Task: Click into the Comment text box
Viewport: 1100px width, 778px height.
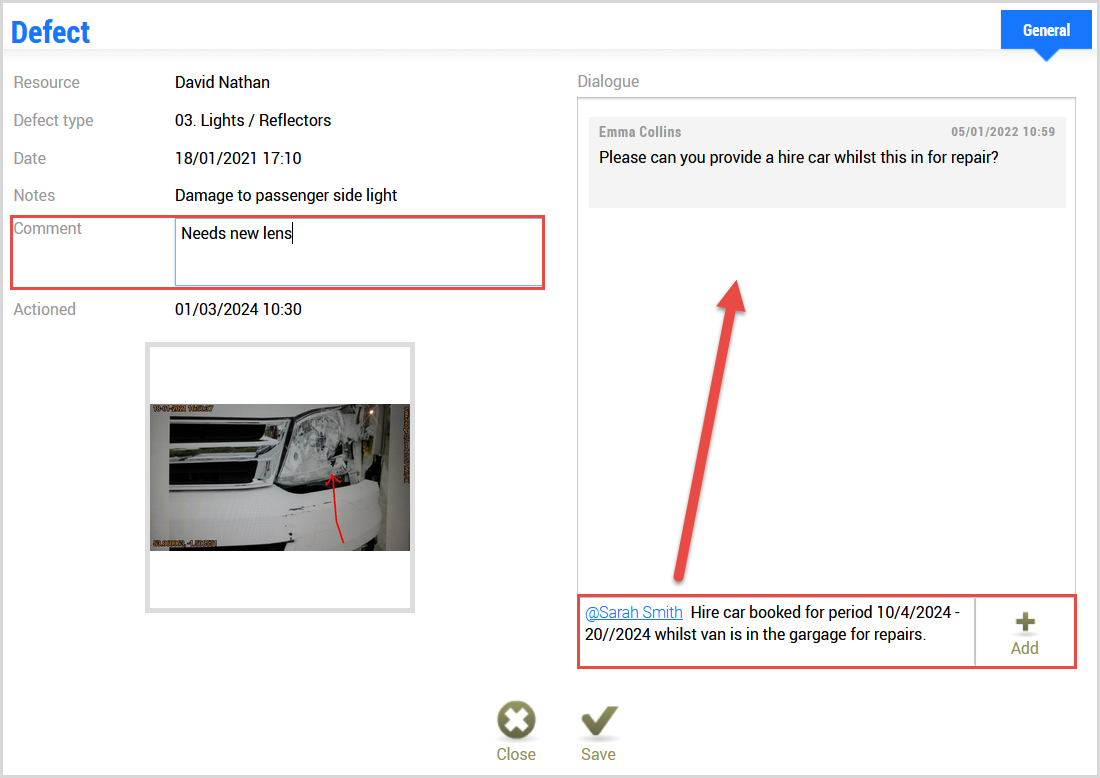Action: 358,252
